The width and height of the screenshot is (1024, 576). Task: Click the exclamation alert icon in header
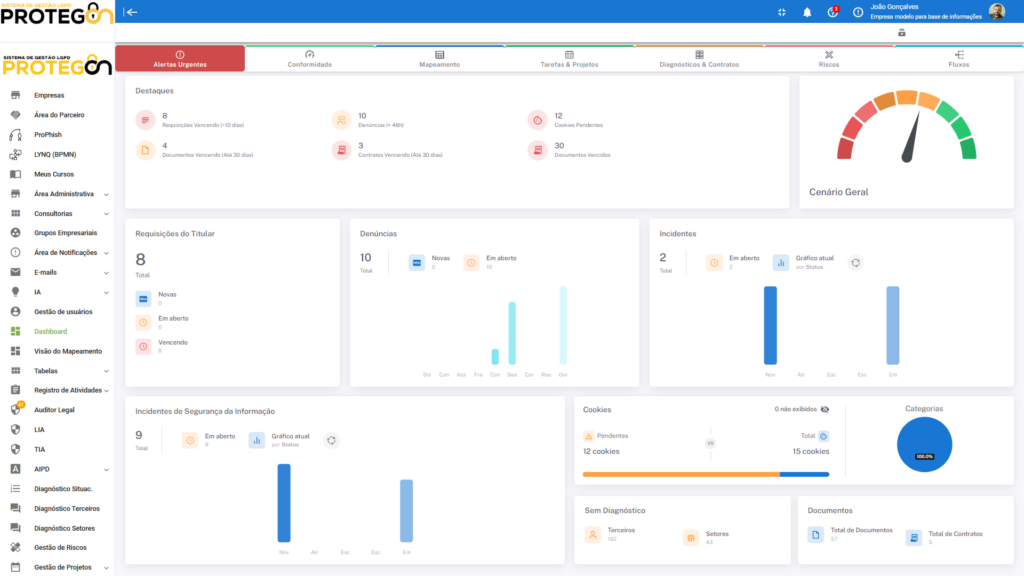pyautogui.click(x=857, y=12)
